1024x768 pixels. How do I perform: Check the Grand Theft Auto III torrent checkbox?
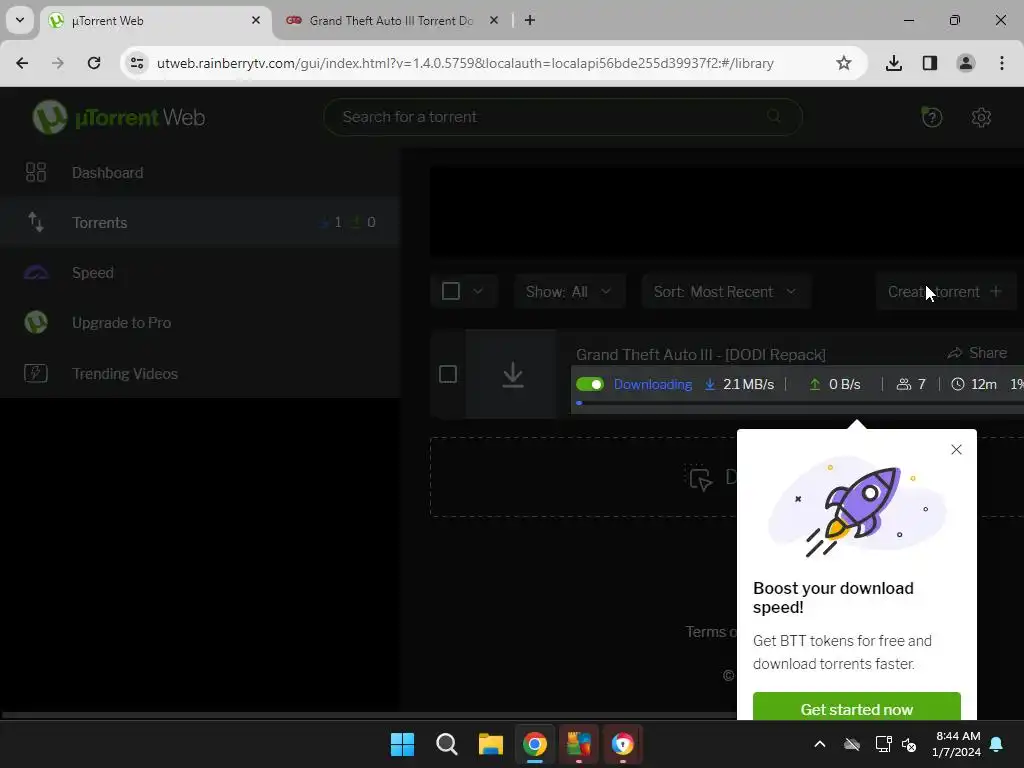(448, 374)
